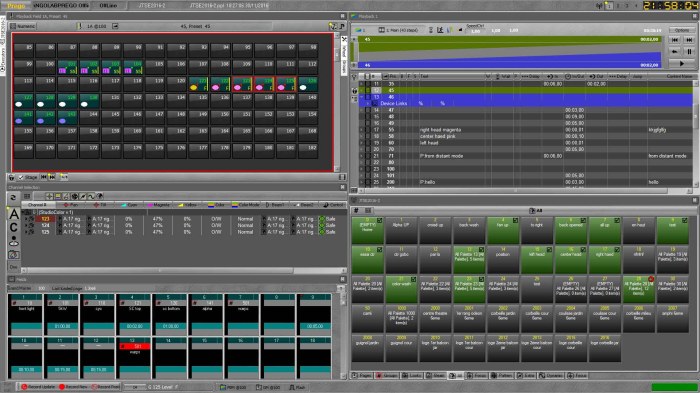
Task: Open the Pan parameter tab
Action: 71,205
